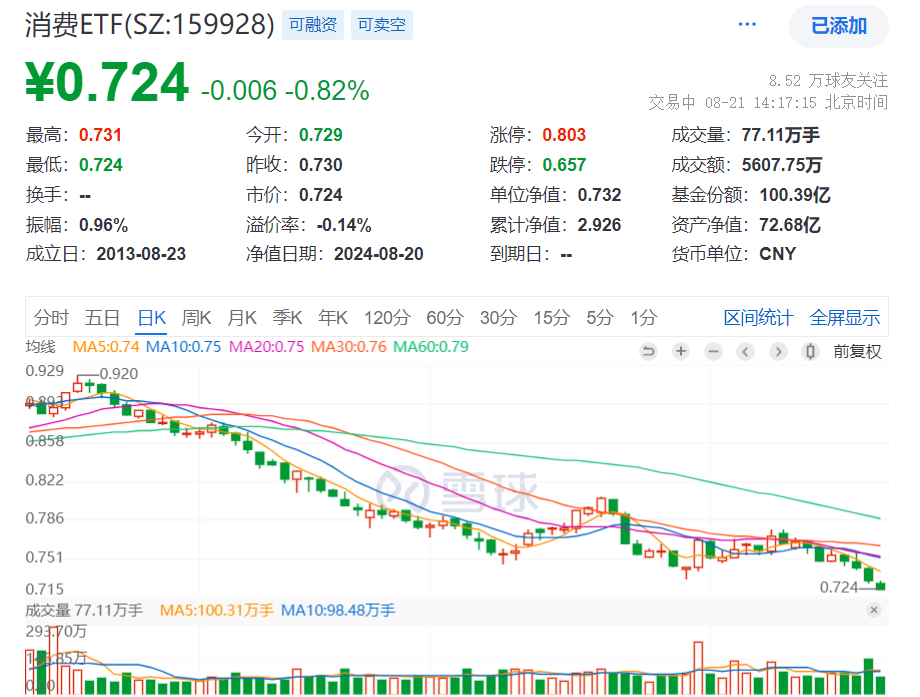This screenshot has width=920, height=697.
Task: Click the 今开 value 0.729
Action: (321, 135)
